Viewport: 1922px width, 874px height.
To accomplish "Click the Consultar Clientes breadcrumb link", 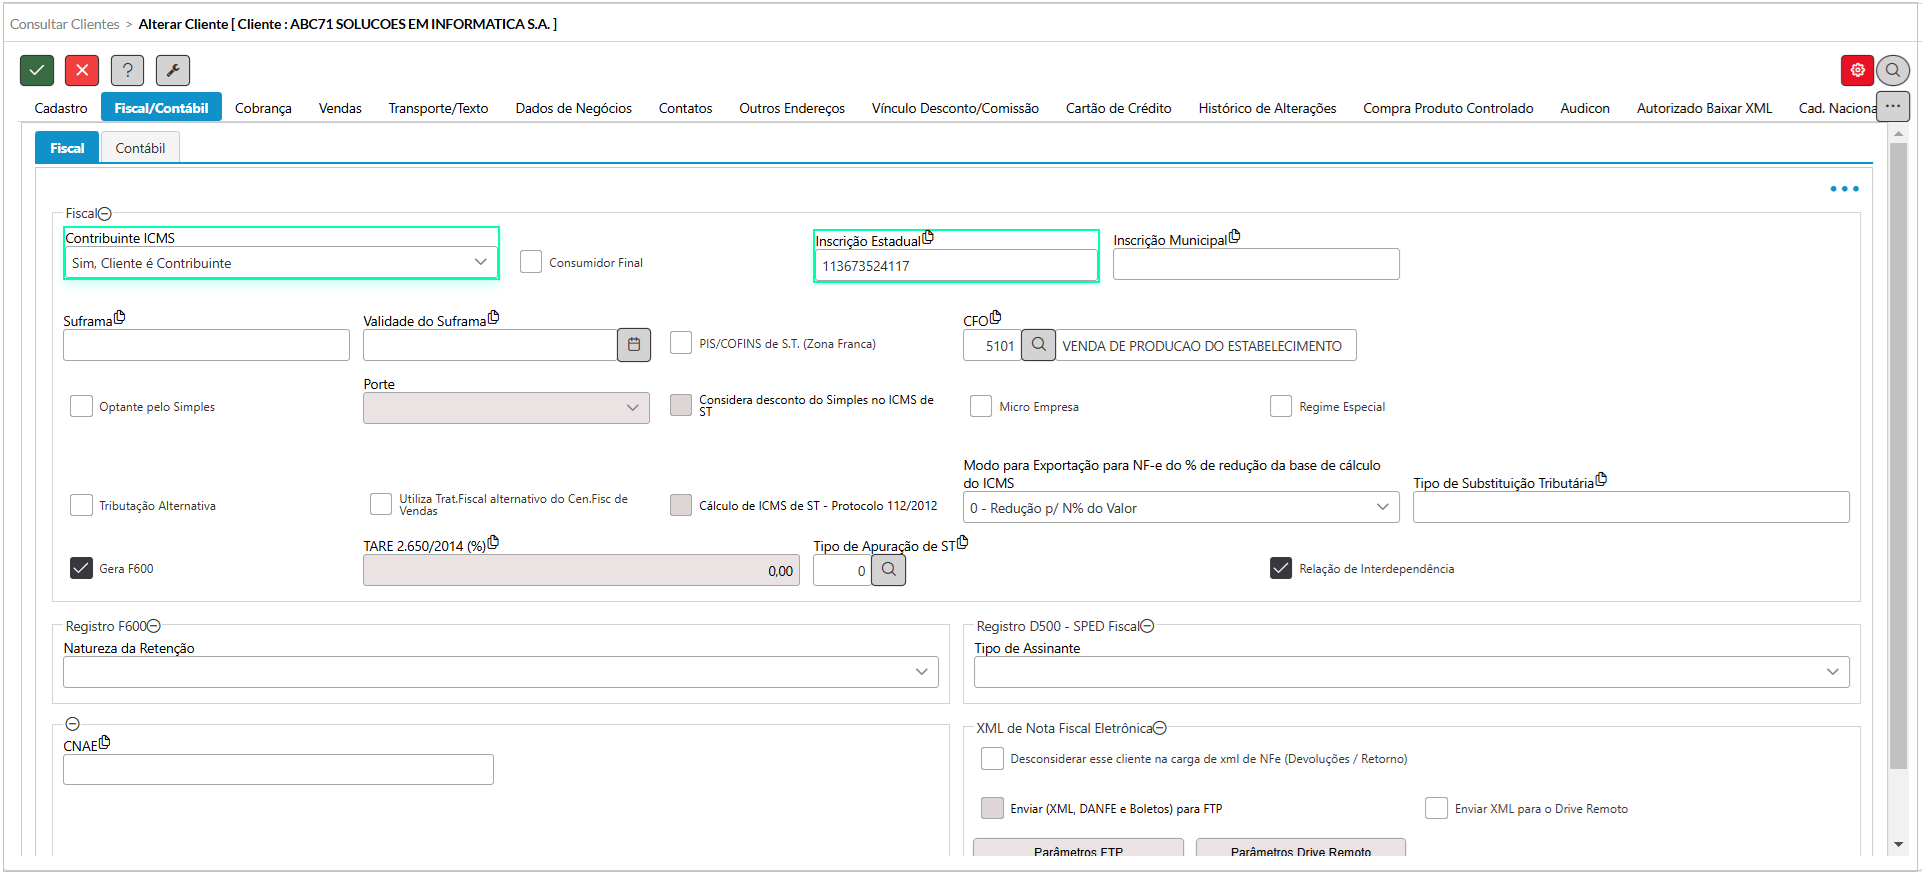I will pyautogui.click(x=64, y=24).
